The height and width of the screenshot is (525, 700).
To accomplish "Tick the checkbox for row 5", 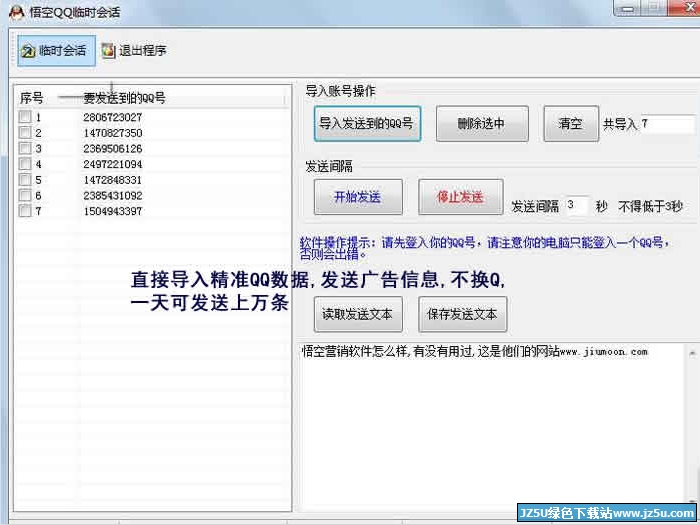I will tap(25, 179).
